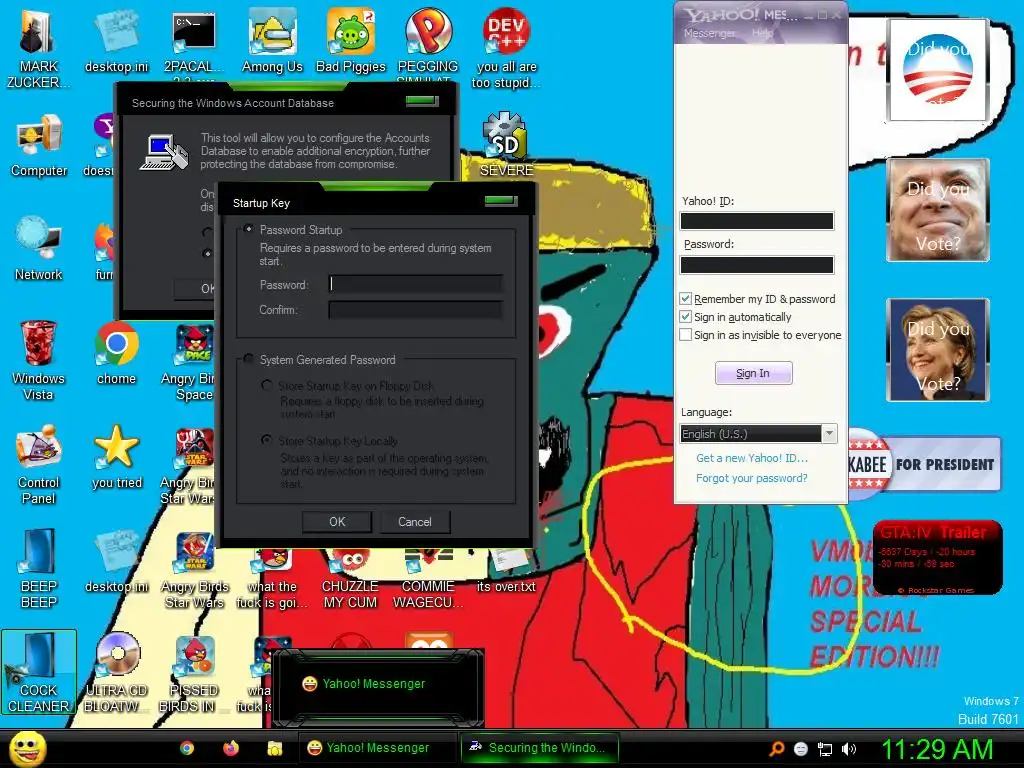The height and width of the screenshot is (768, 1024).
Task: Open the Messenger menu in Yahoo window
Action: tap(709, 33)
